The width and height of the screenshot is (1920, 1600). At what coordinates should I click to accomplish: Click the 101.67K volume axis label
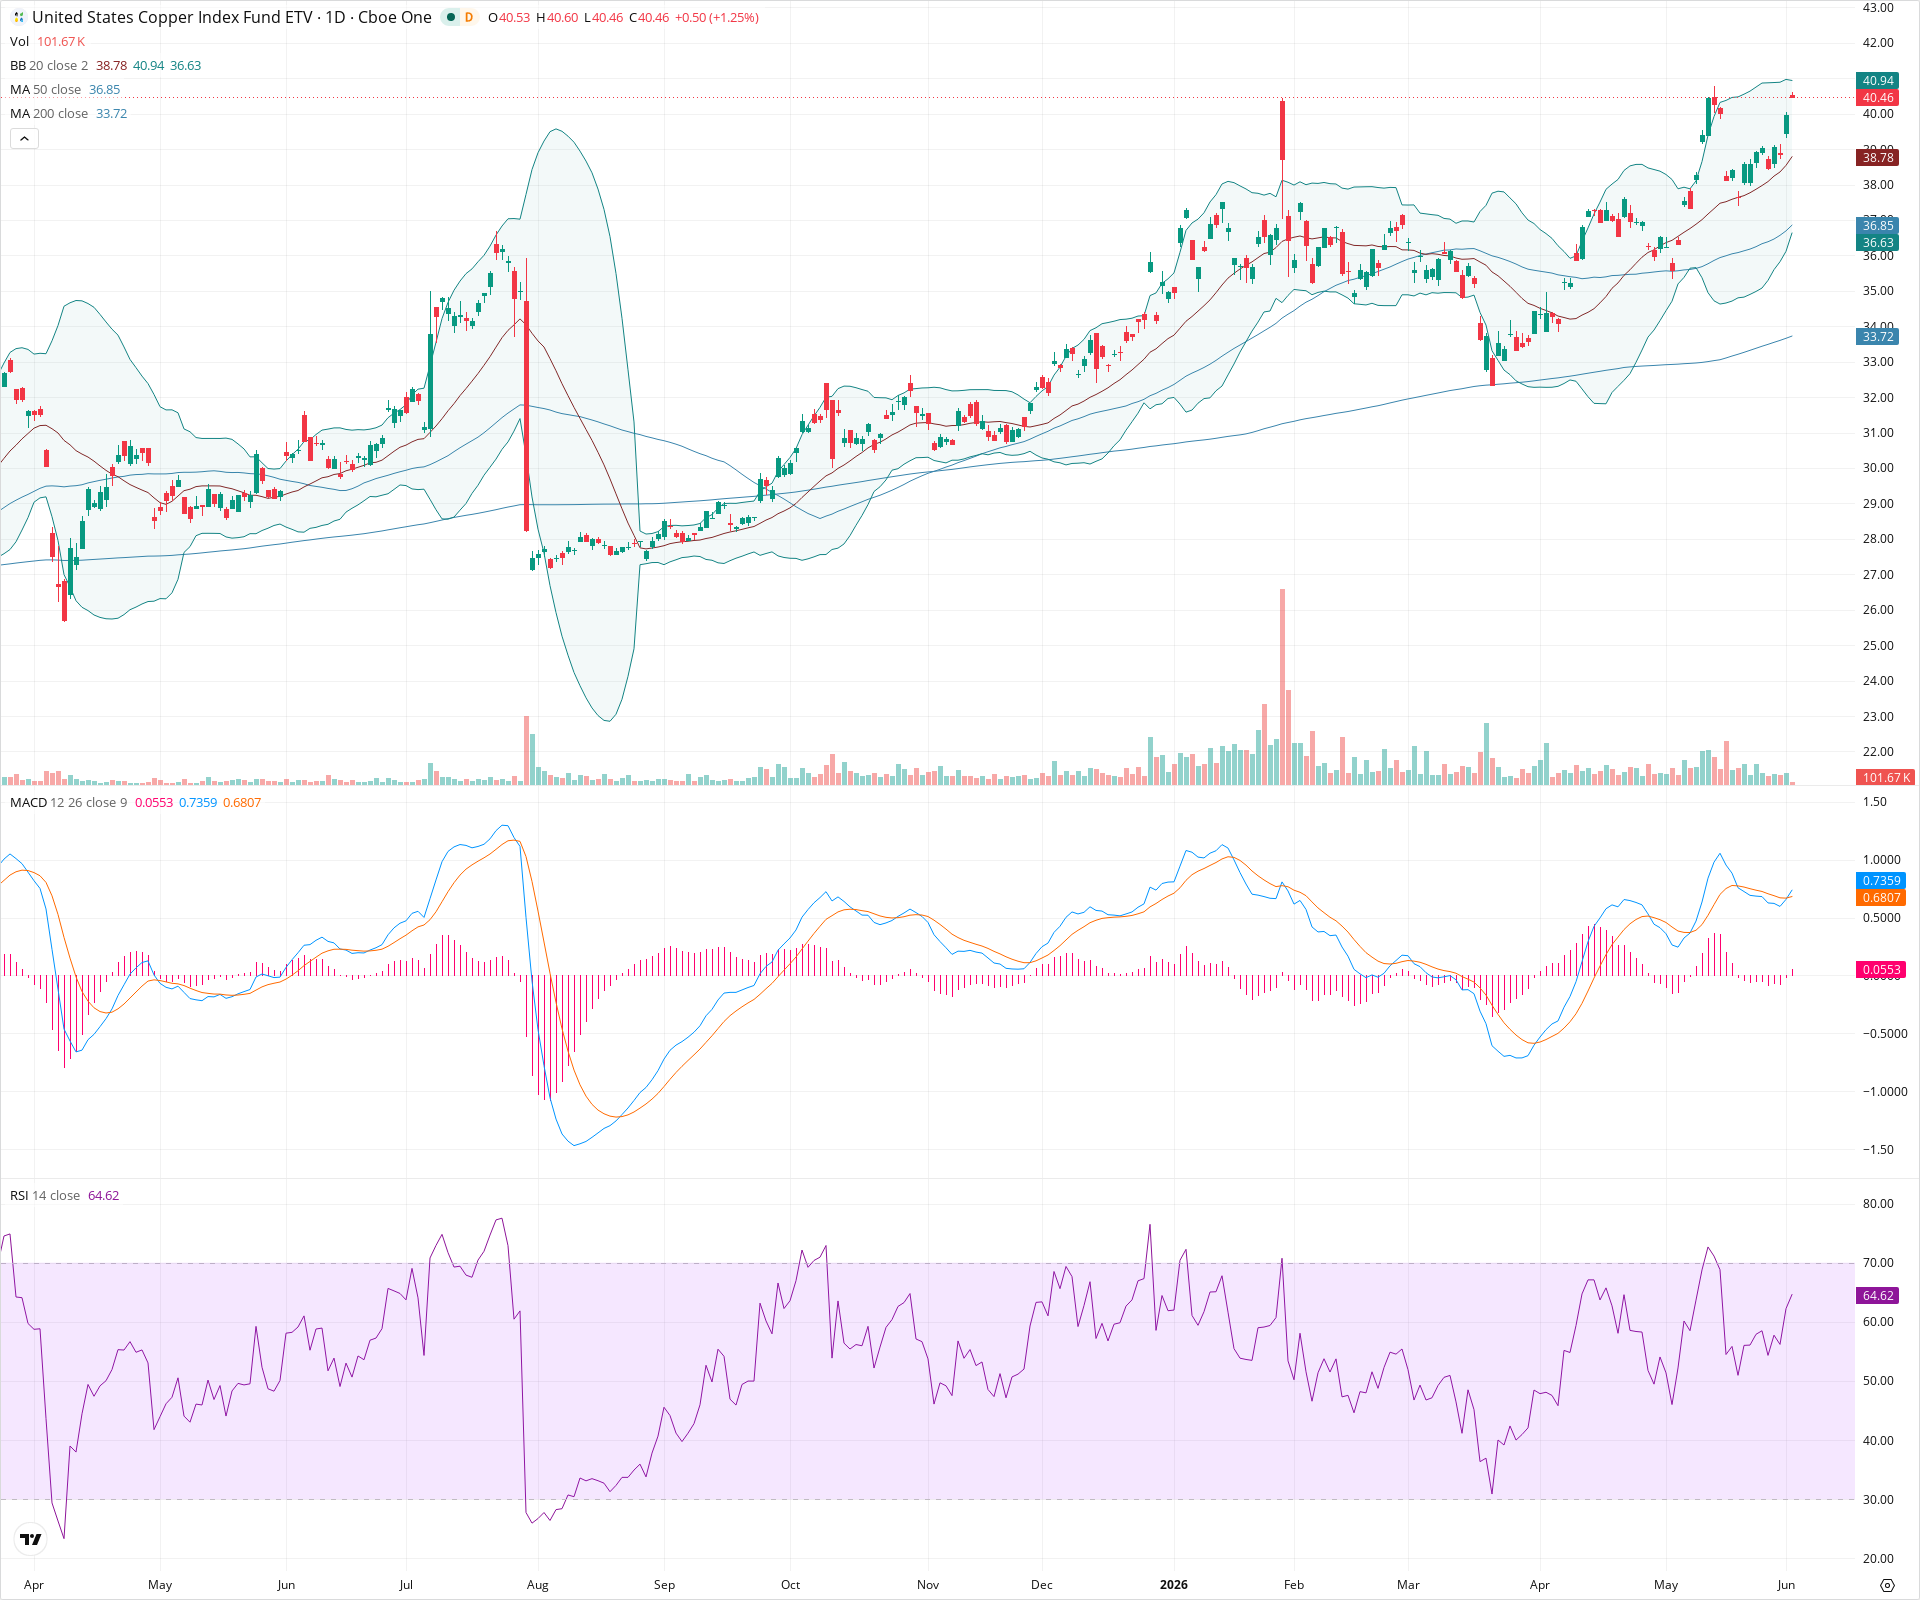tap(1885, 777)
